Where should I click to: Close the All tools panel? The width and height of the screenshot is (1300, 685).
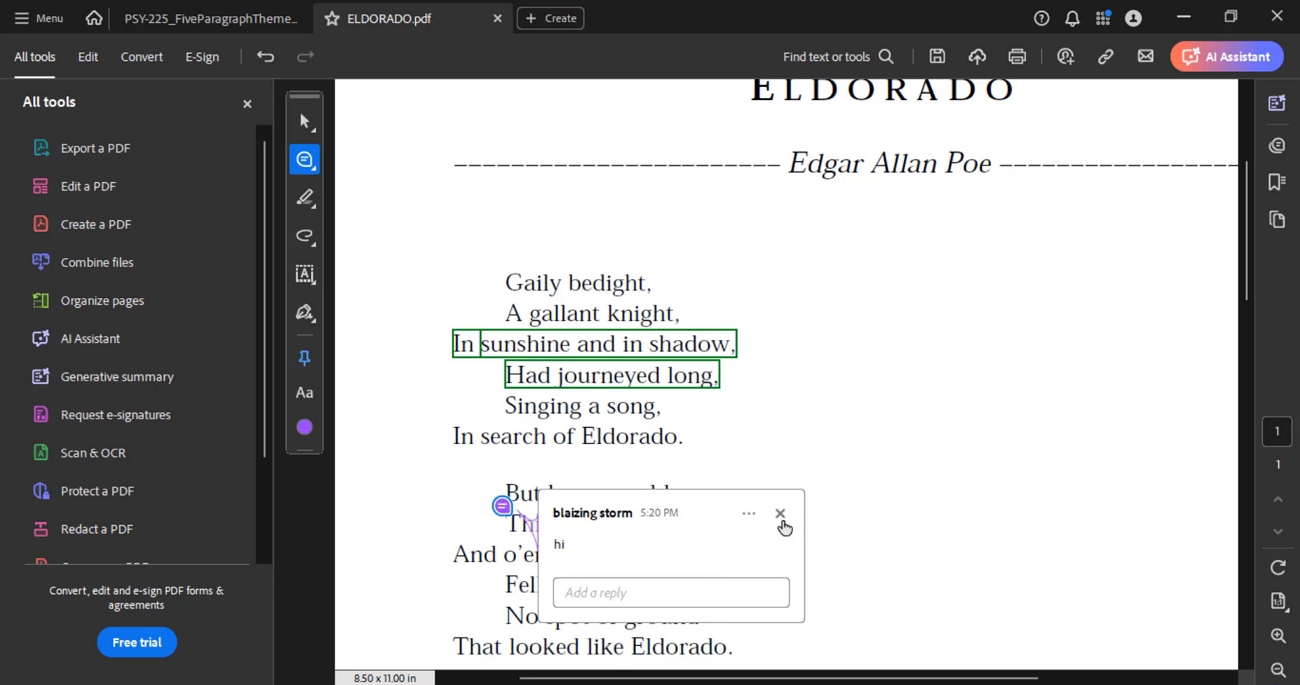click(247, 104)
